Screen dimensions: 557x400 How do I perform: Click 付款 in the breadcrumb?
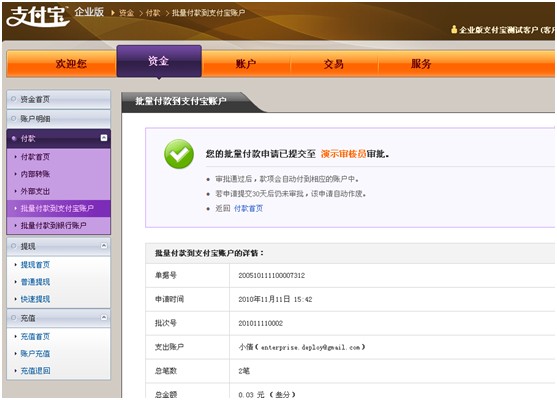pos(153,13)
